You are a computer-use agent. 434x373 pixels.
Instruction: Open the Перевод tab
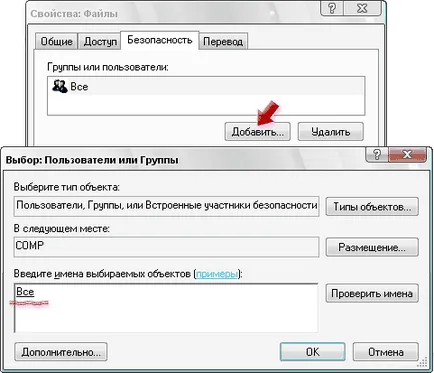223,41
